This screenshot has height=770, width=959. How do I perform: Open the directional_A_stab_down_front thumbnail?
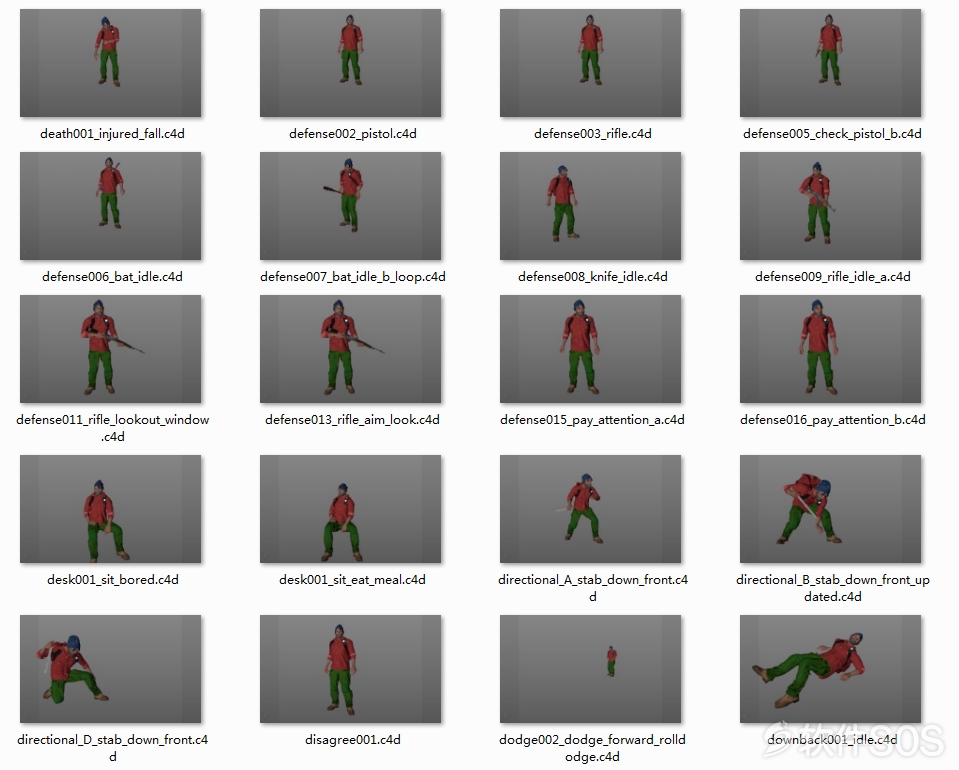(590, 509)
